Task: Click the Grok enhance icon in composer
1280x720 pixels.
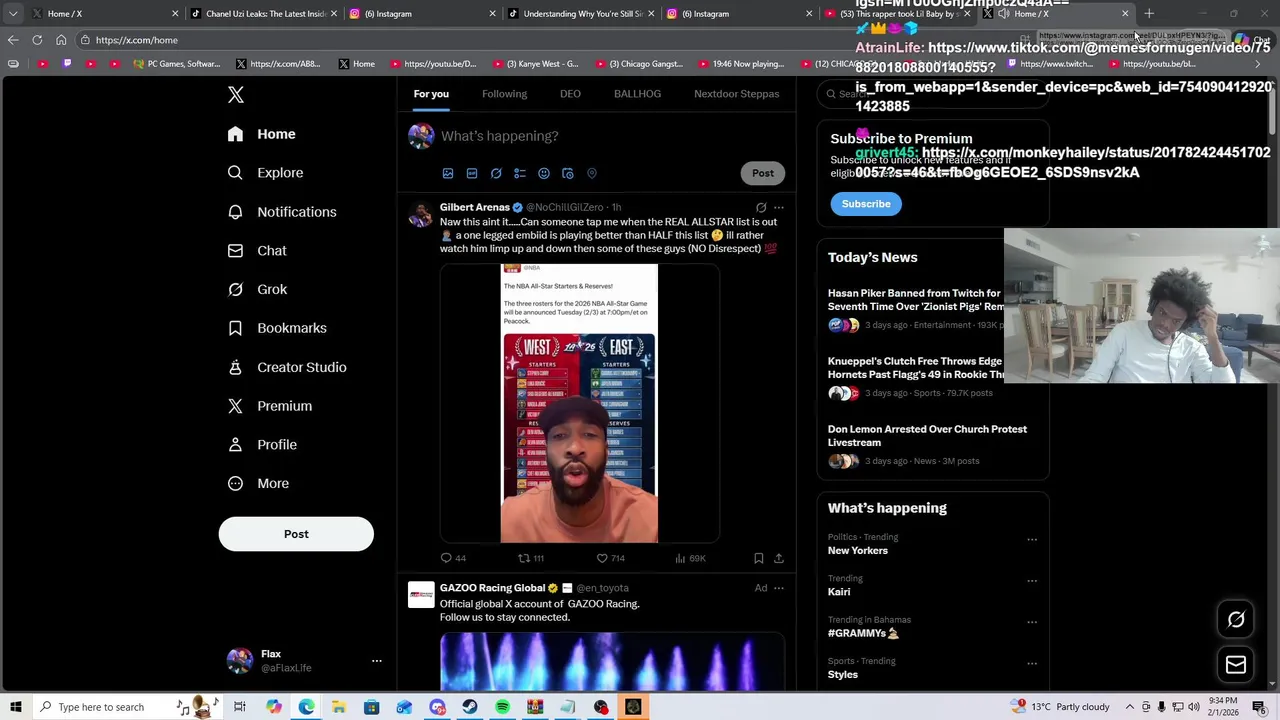Action: click(x=496, y=174)
